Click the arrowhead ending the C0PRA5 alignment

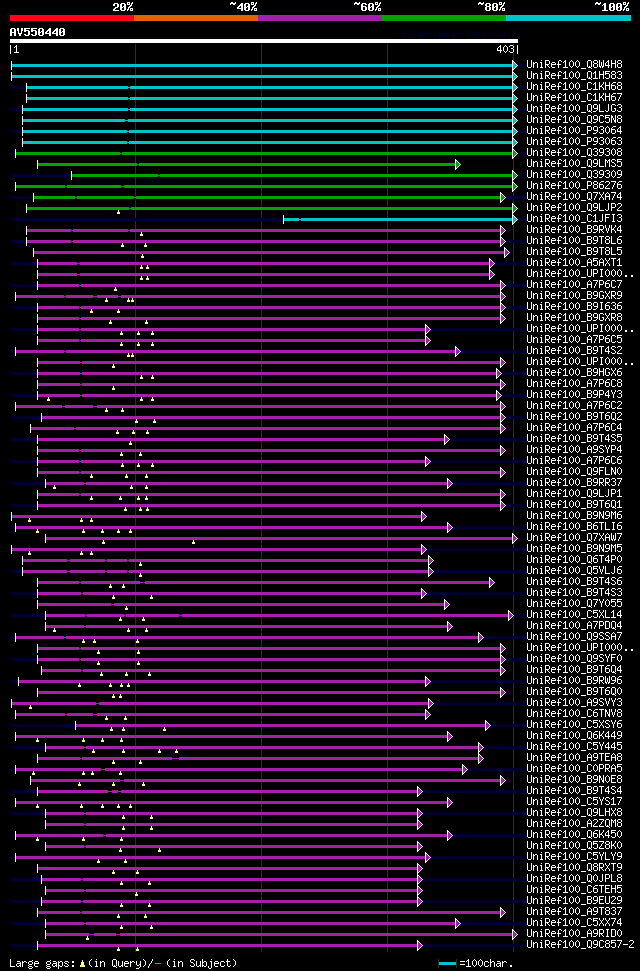coord(465,769)
